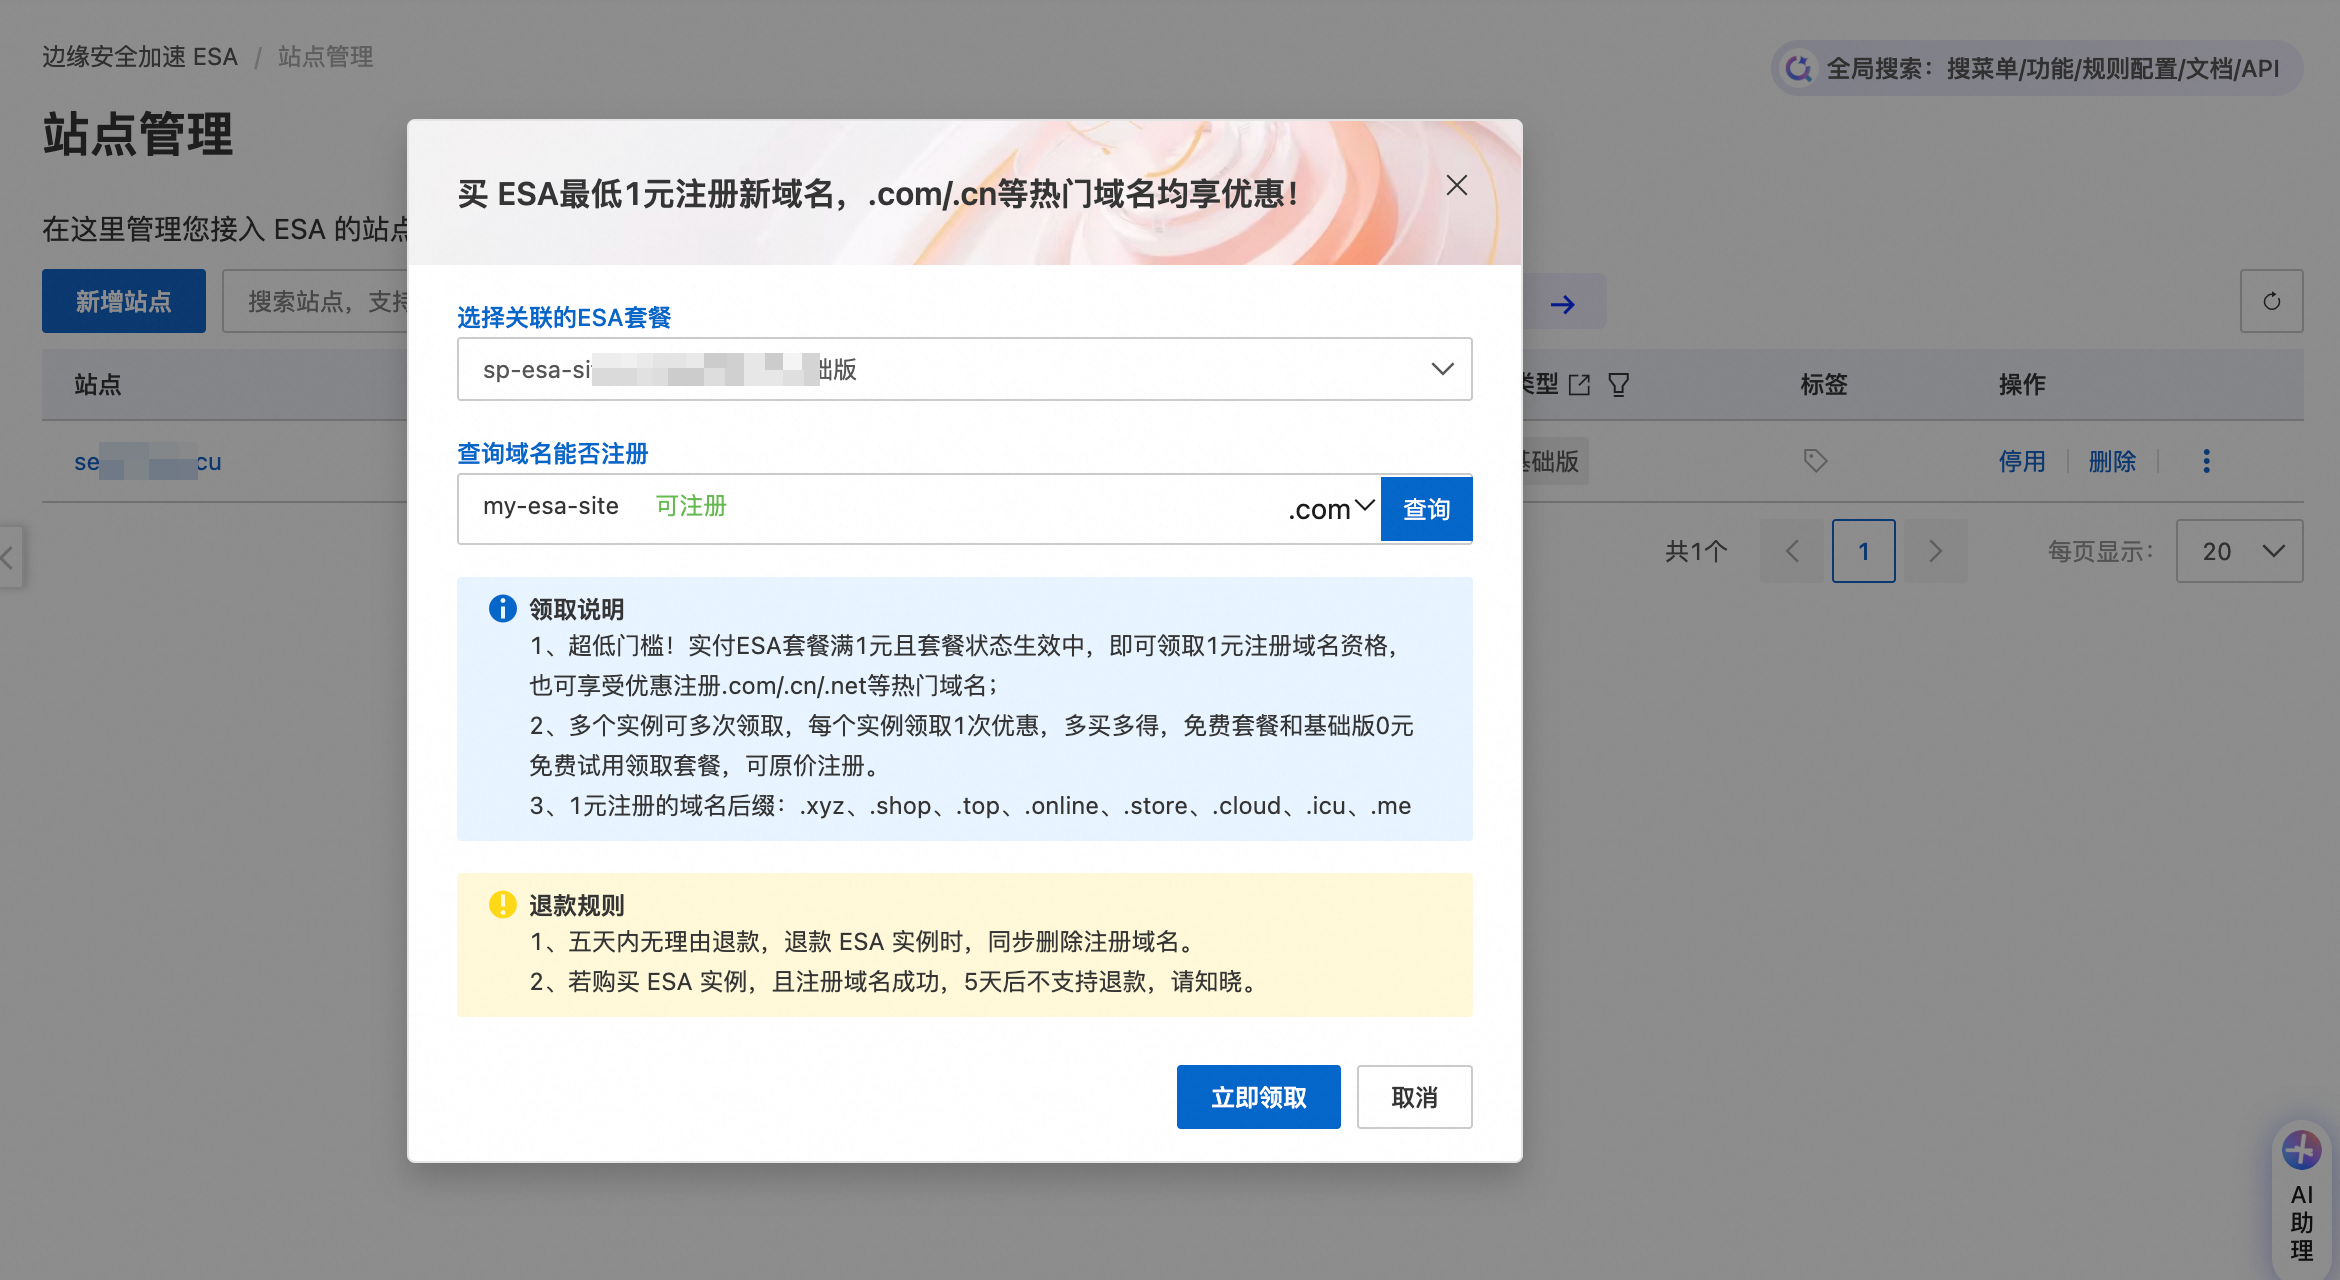The image size is (2340, 1280).
Task: Expand the collapsed left sidebar handle
Action: [x=10, y=557]
